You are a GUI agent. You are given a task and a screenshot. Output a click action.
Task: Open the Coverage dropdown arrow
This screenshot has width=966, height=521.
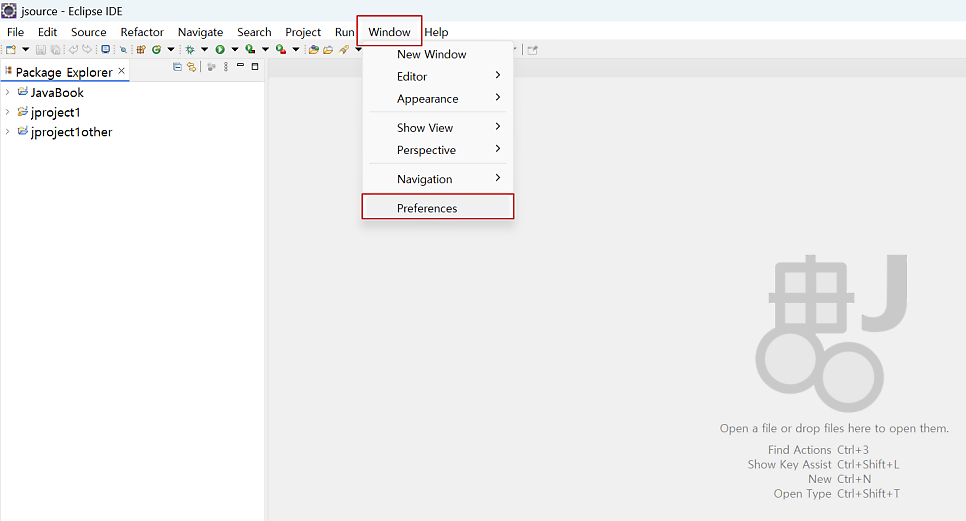266,49
